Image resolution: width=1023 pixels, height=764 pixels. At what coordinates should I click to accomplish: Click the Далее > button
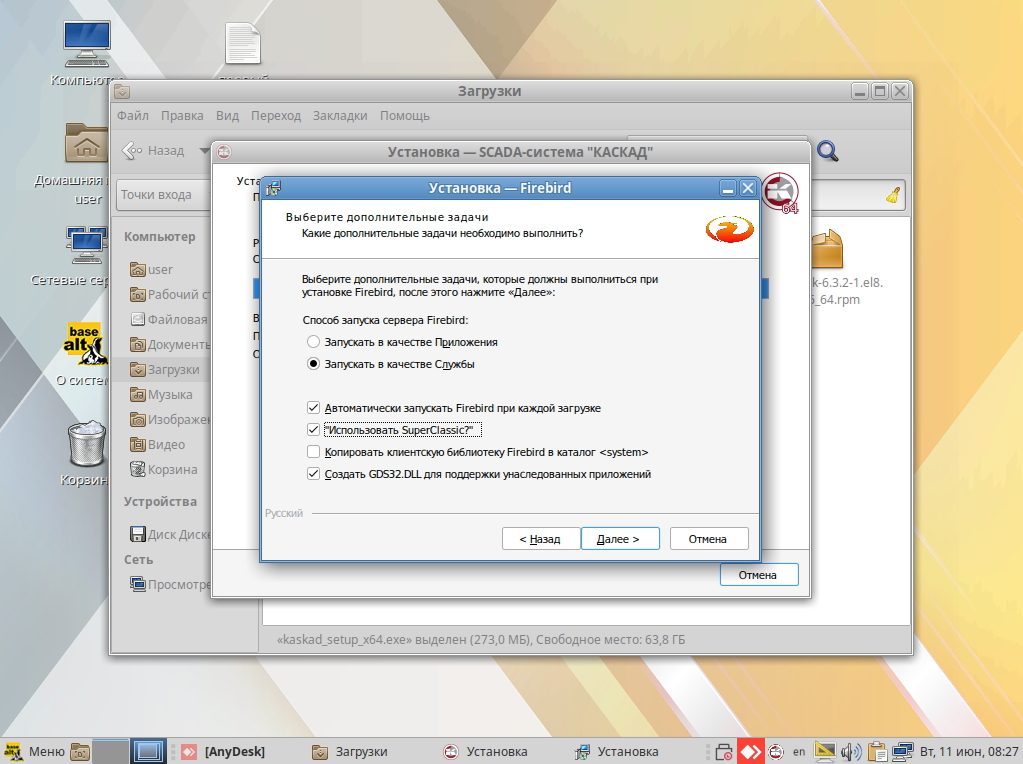tap(619, 539)
